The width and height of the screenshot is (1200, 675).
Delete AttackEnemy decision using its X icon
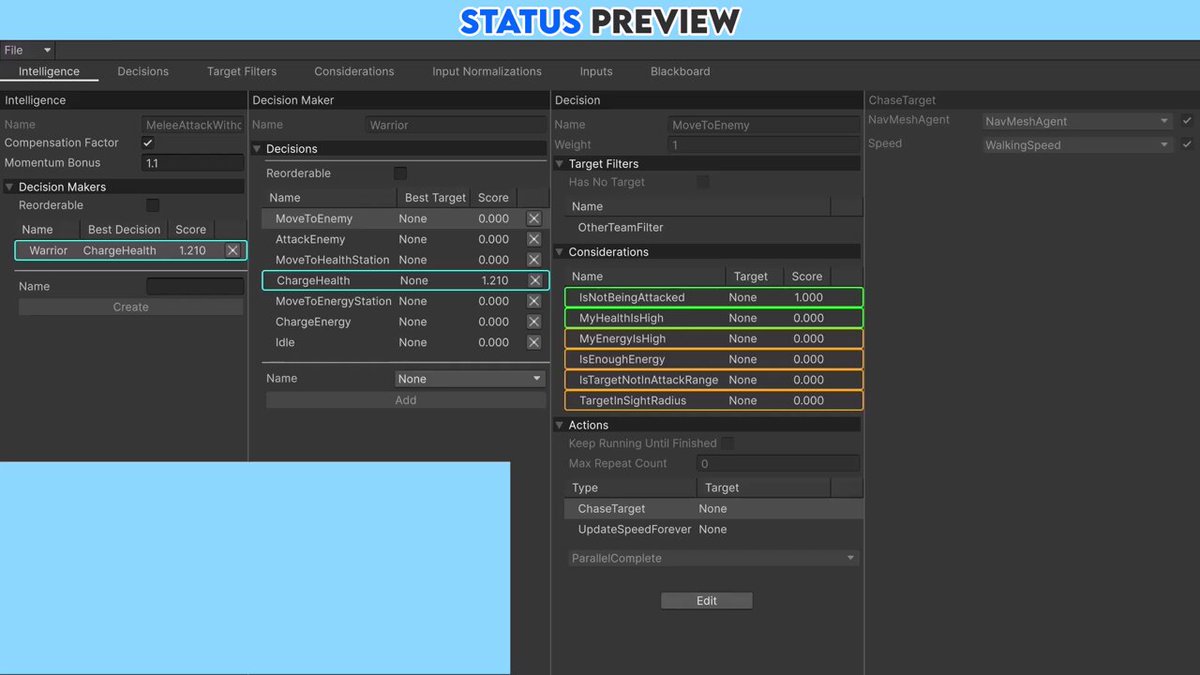534,240
